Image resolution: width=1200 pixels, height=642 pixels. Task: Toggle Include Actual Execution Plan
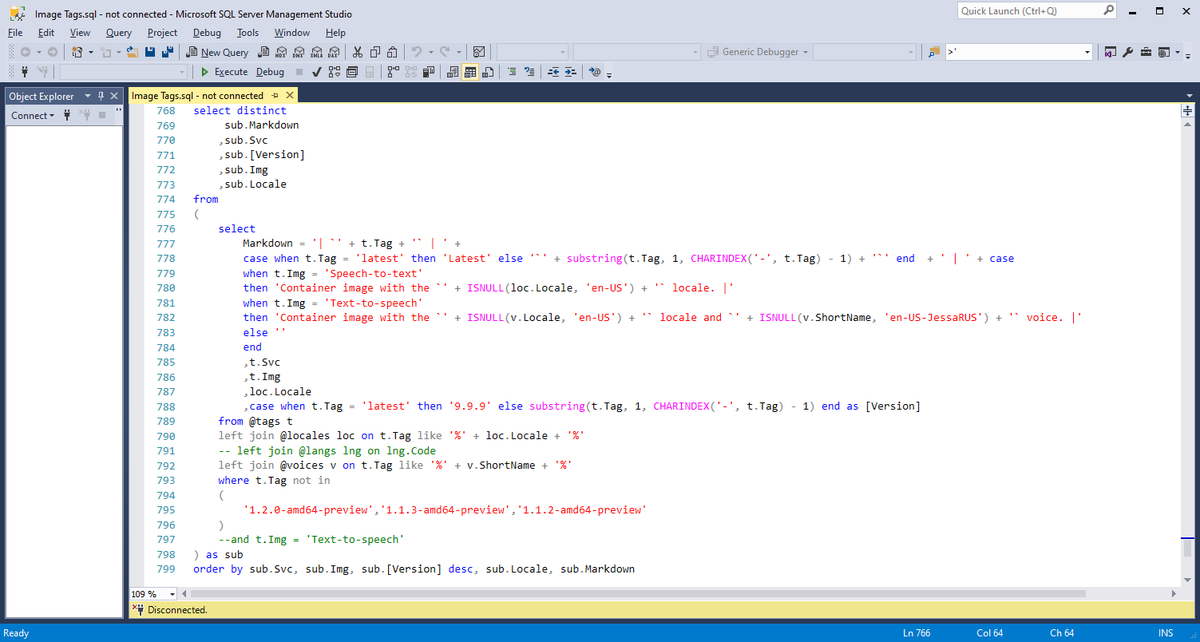click(x=394, y=72)
